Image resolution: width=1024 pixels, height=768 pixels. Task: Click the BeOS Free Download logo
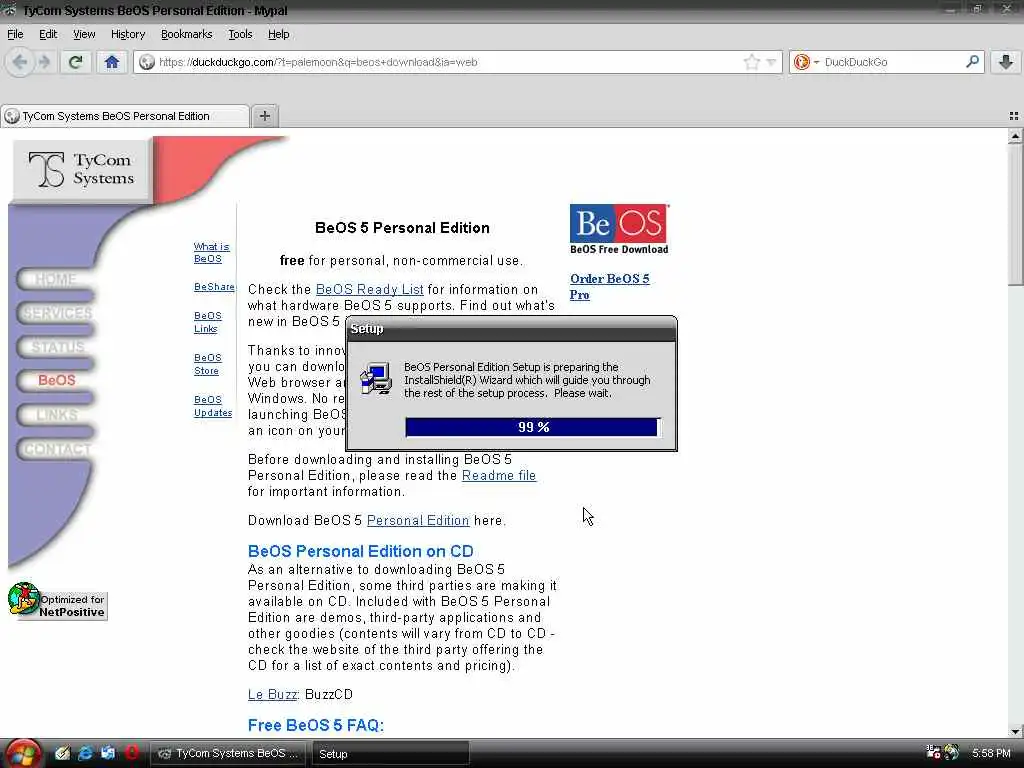619,229
